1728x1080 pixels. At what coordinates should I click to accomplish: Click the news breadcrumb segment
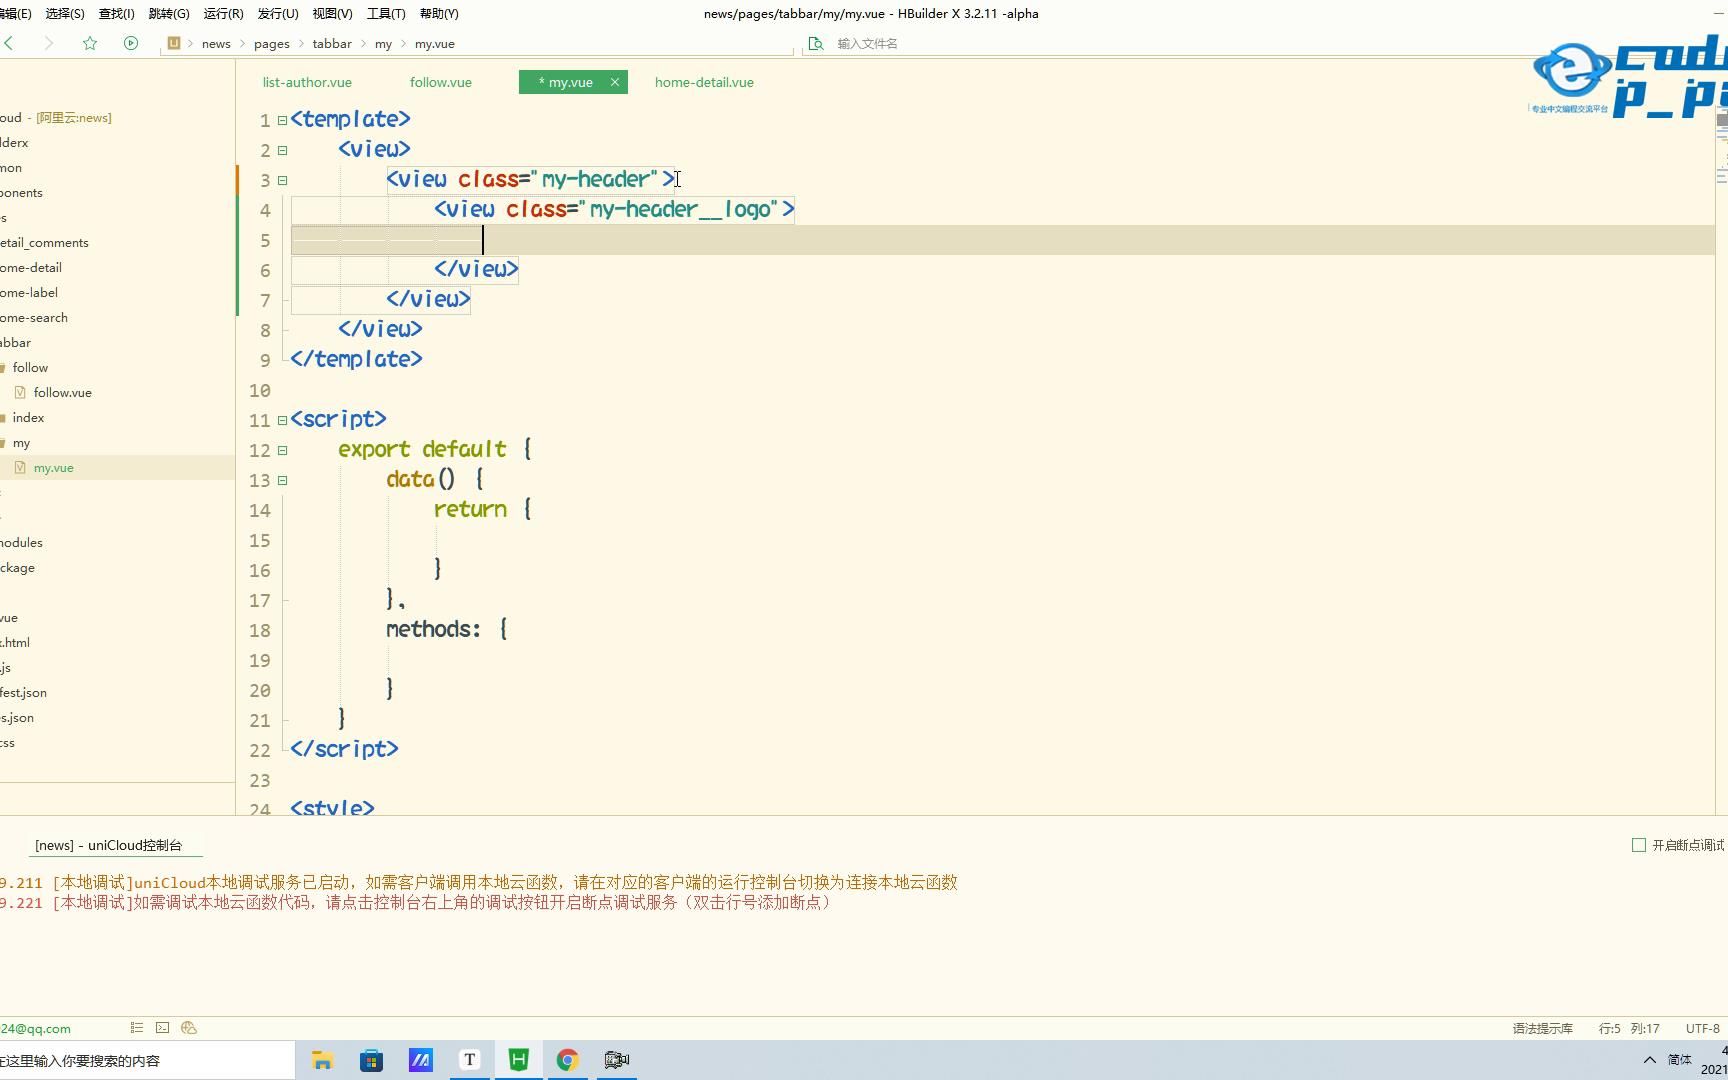[216, 43]
